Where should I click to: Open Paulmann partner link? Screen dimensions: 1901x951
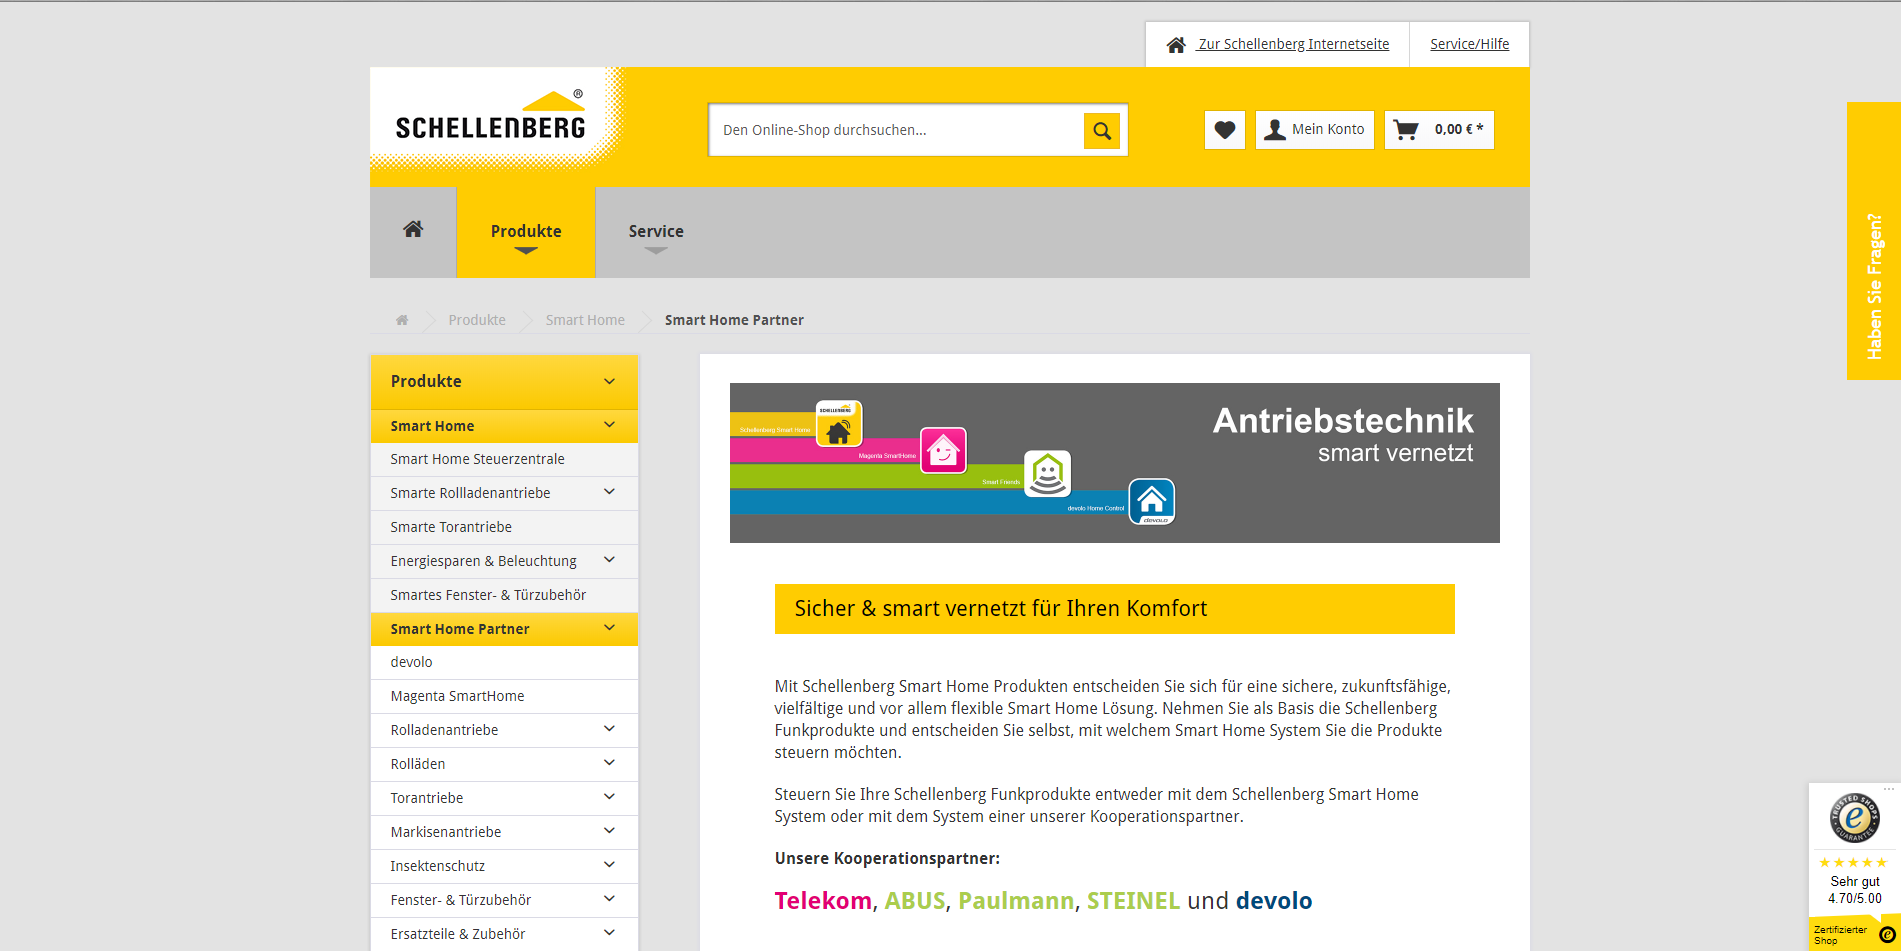tap(1015, 901)
